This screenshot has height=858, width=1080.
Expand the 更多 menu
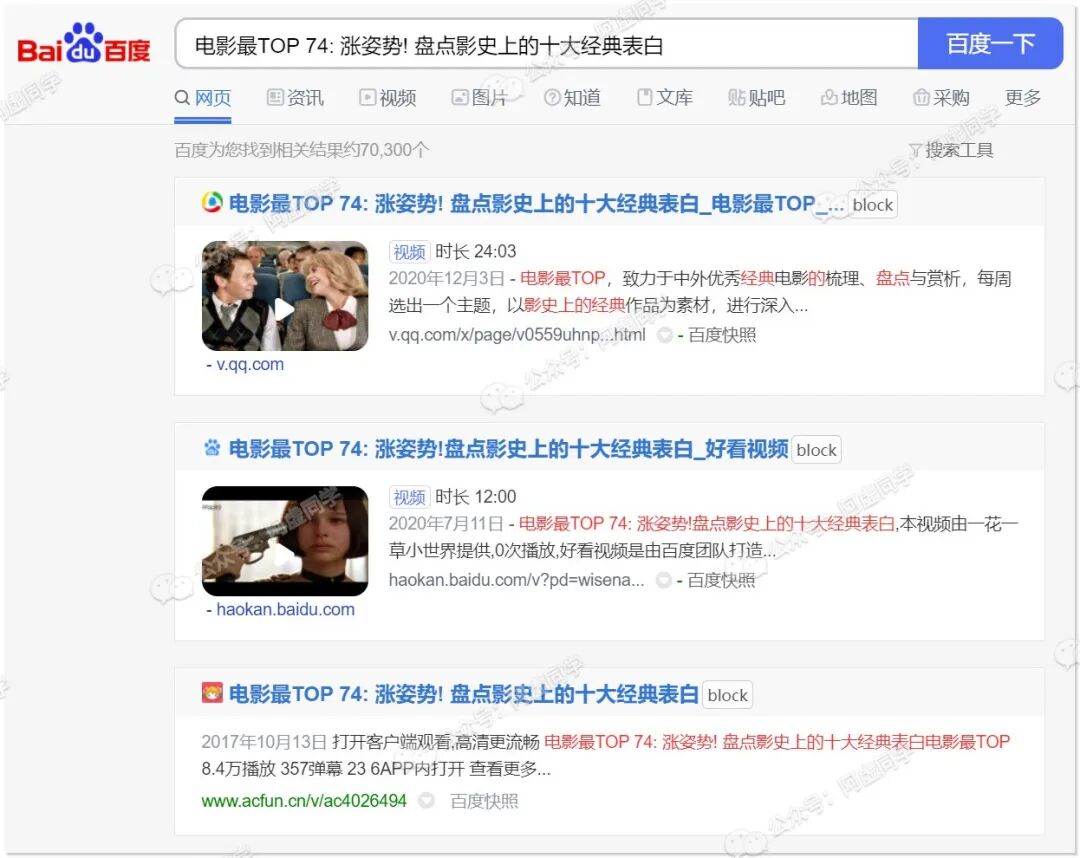[1023, 98]
